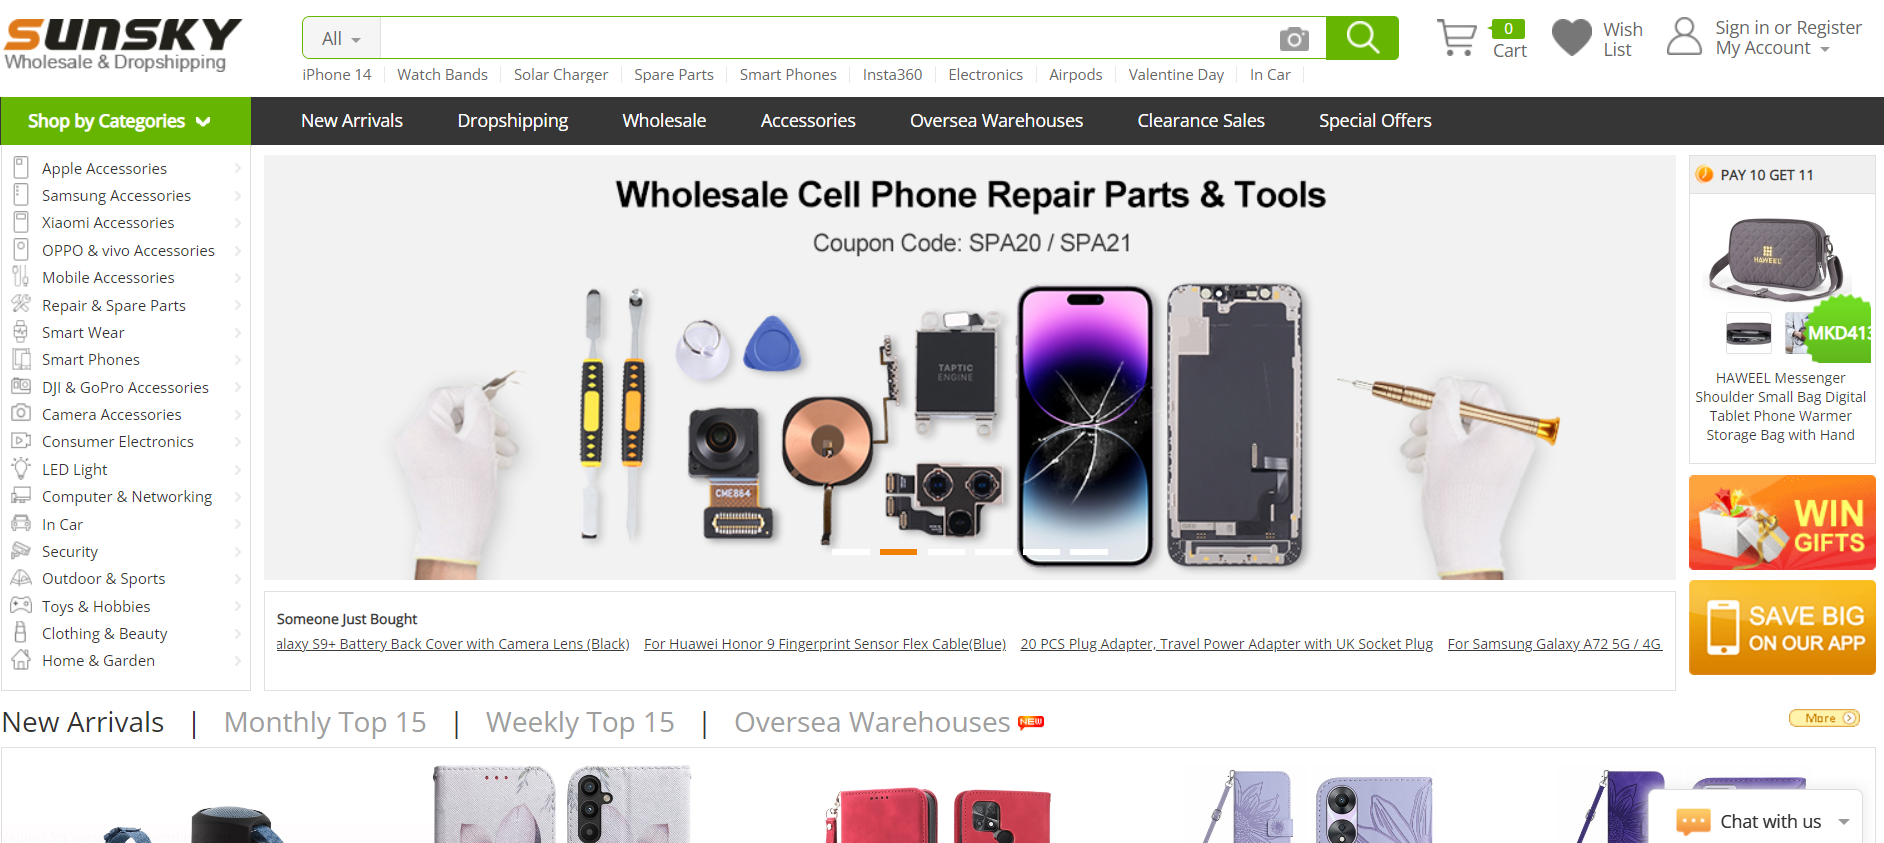Click the Home & Garden house icon
This screenshot has height=843, width=1884.
(21, 660)
